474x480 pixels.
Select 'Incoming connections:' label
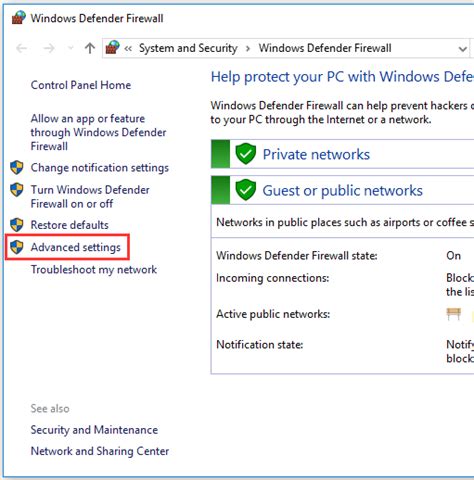pyautogui.click(x=272, y=278)
